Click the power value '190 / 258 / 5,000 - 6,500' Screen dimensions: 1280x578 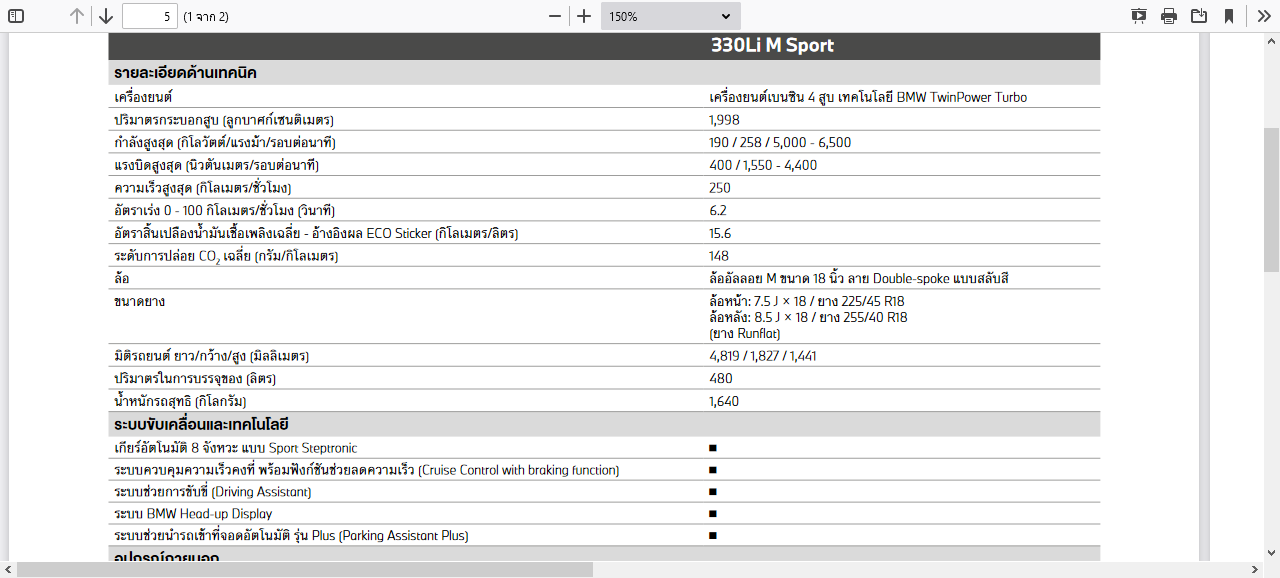(780, 142)
